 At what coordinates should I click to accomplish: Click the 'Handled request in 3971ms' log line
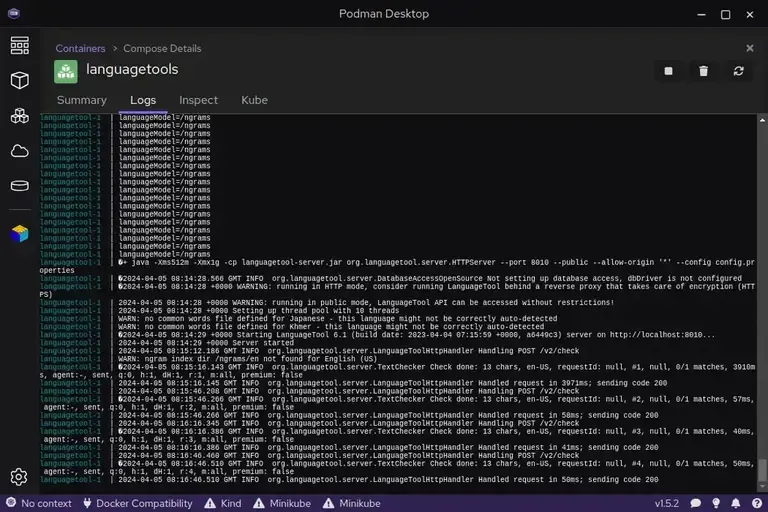coord(392,383)
